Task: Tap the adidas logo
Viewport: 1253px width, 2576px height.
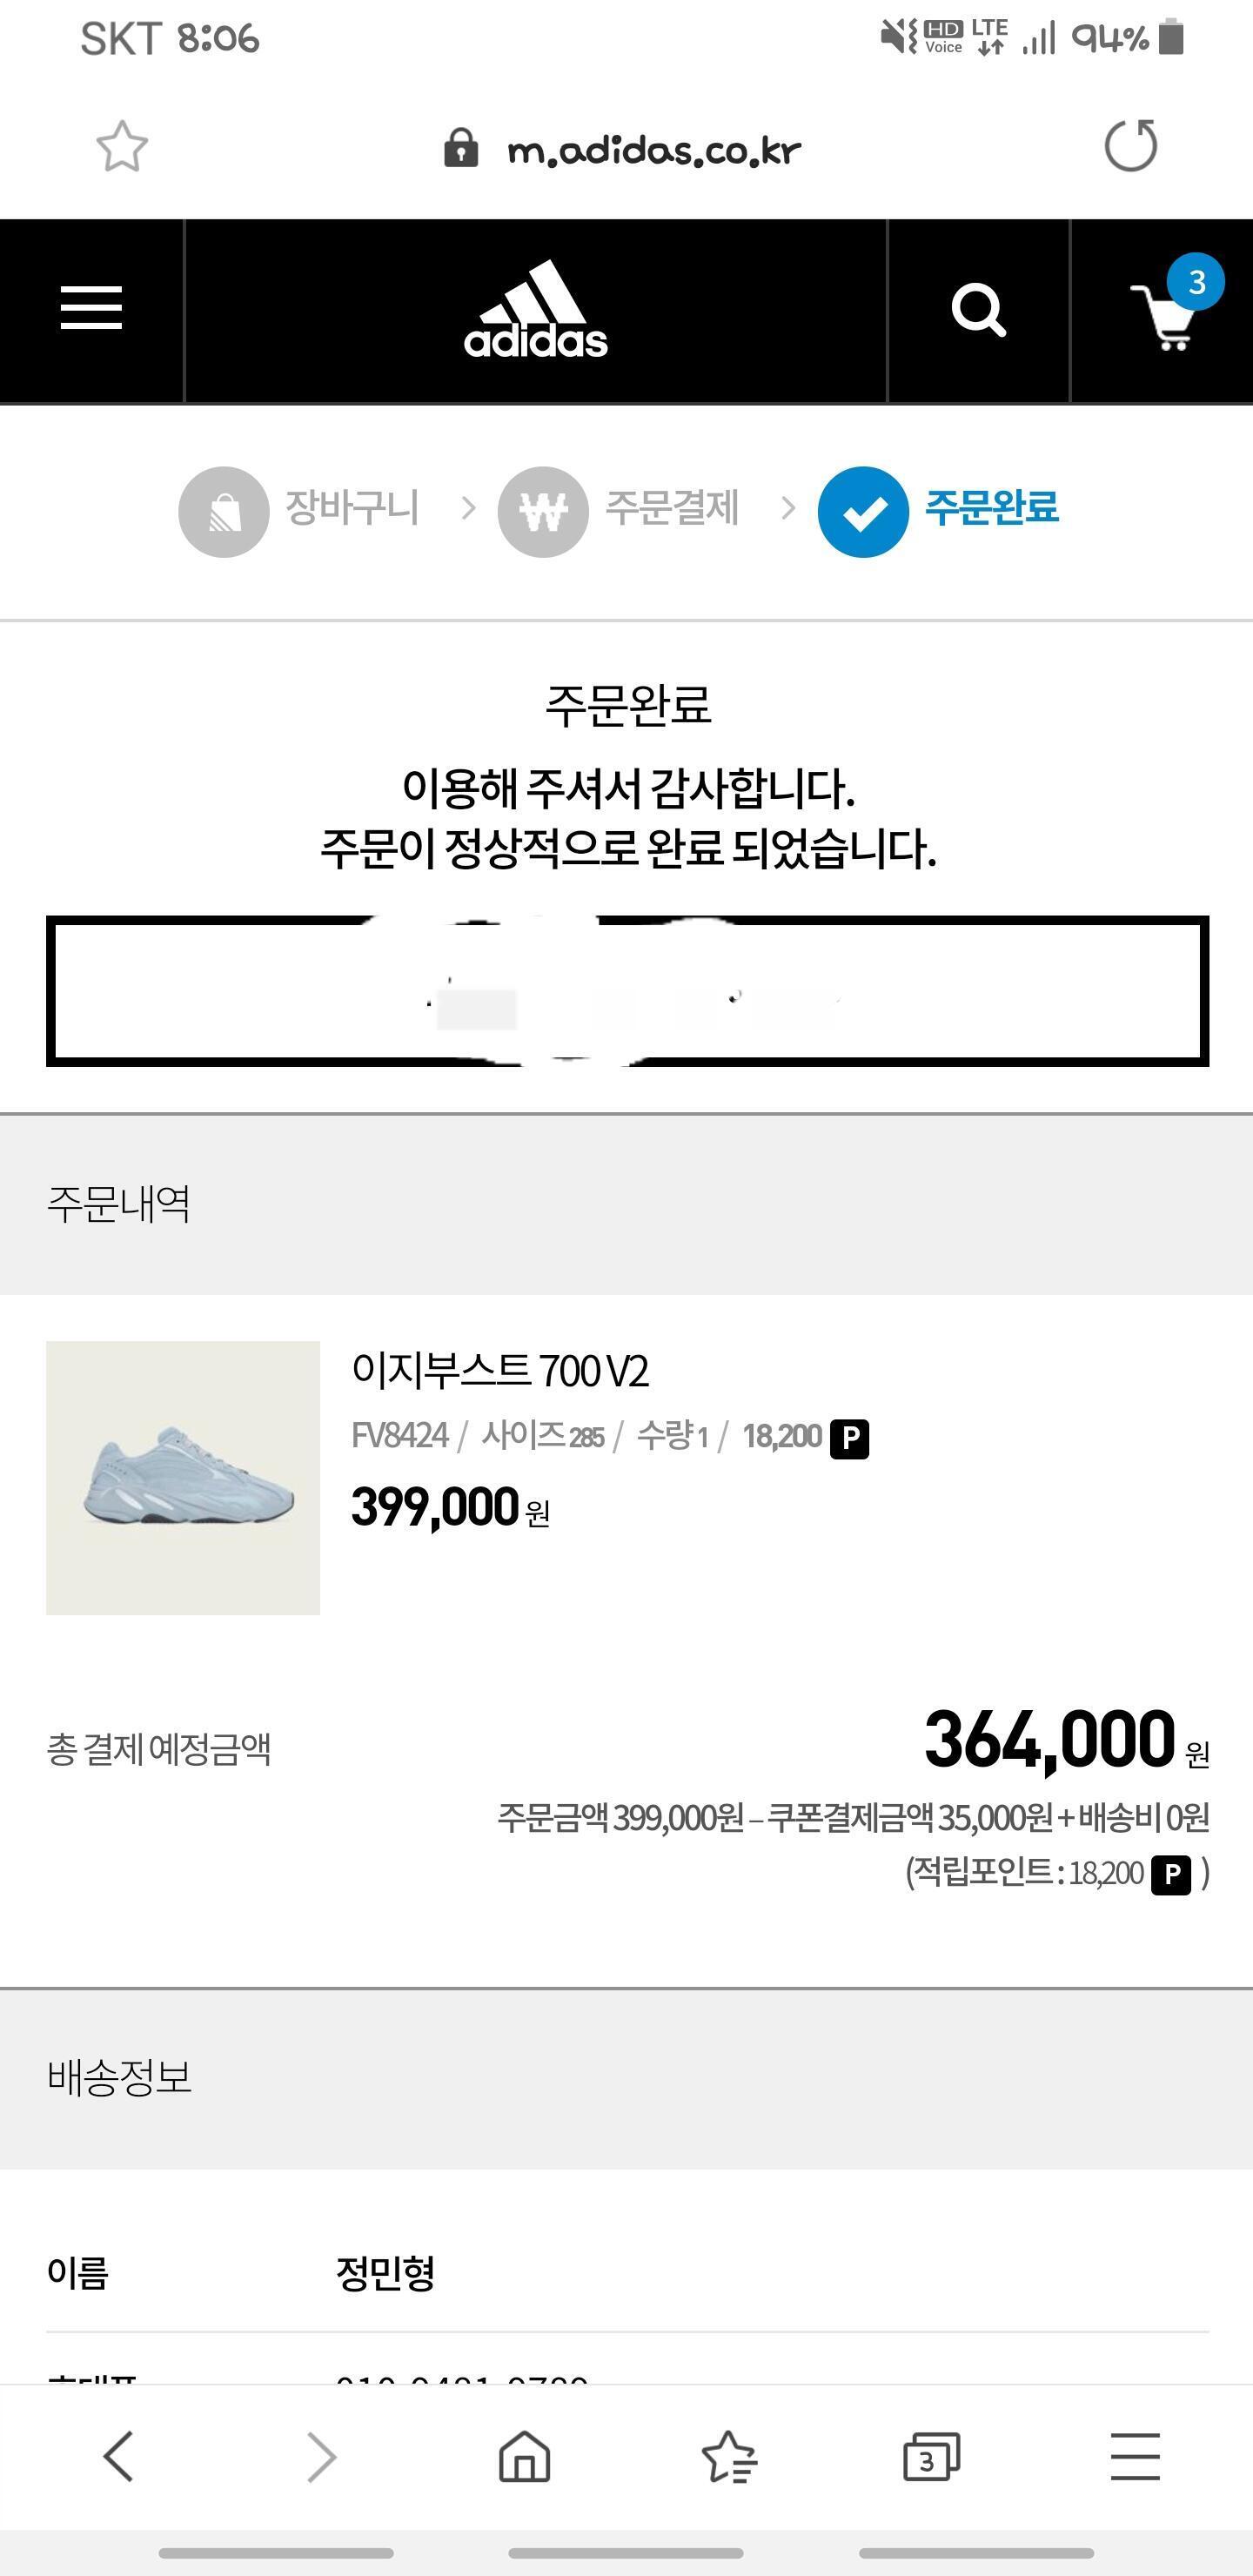Action: [536, 311]
